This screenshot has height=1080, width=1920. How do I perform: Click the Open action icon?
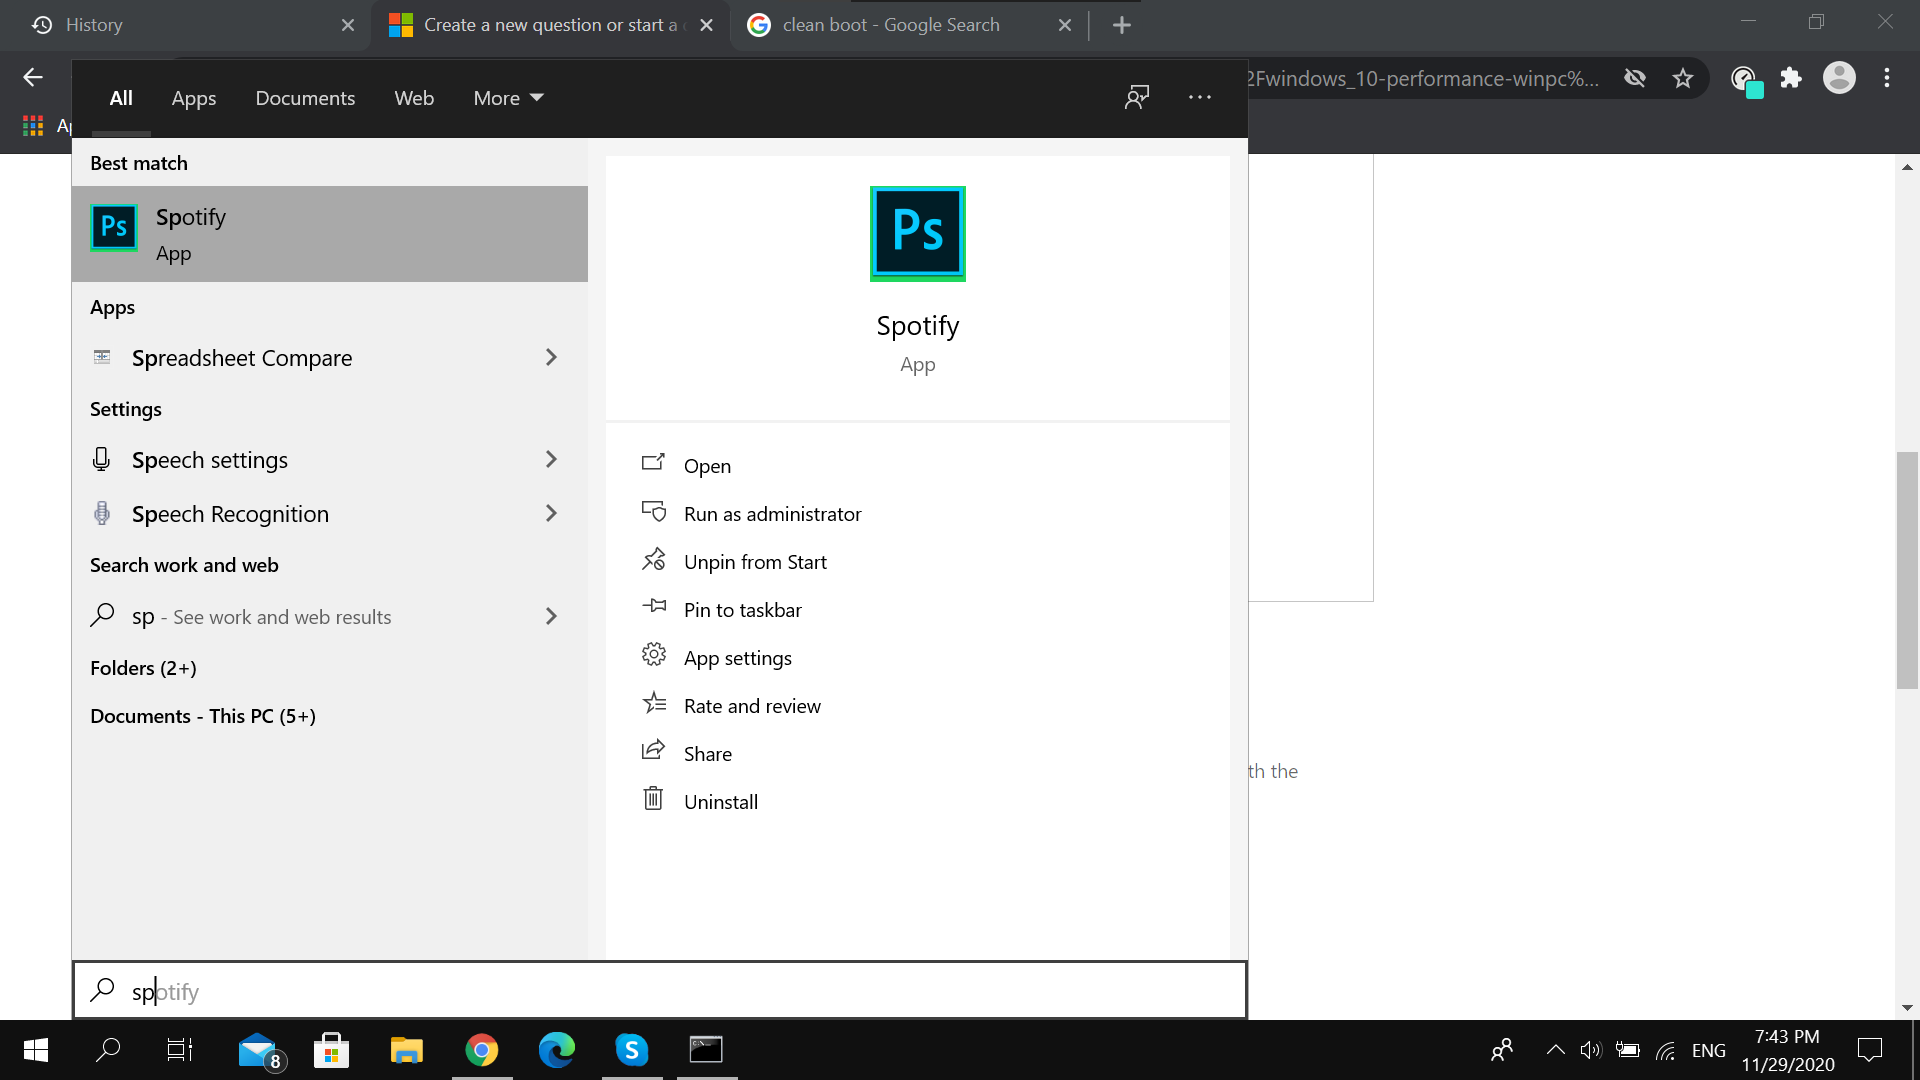click(x=653, y=463)
